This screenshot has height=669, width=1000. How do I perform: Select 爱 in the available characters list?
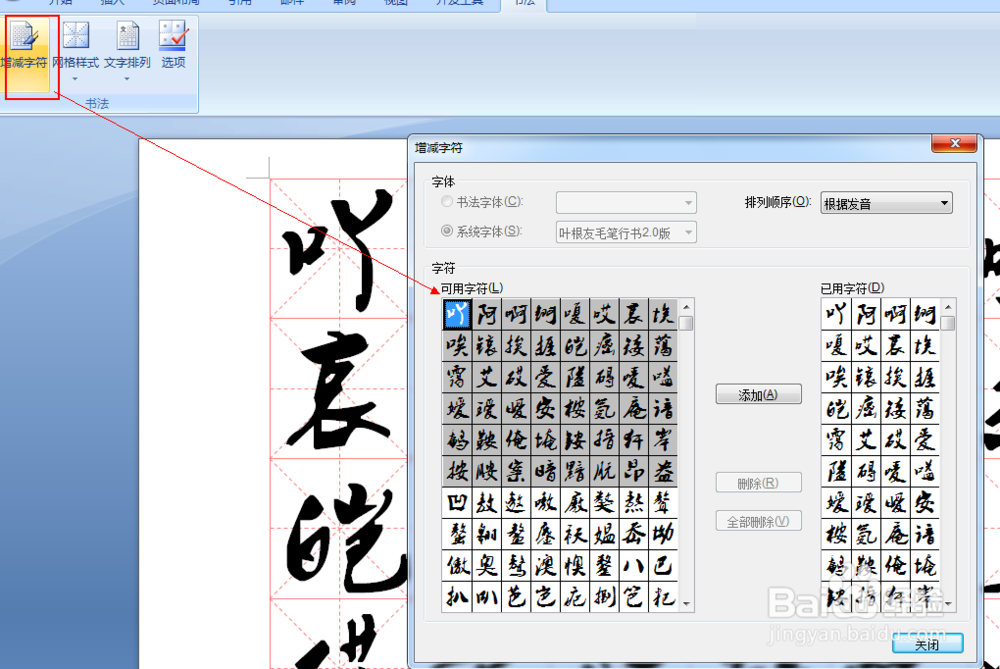tap(545, 377)
